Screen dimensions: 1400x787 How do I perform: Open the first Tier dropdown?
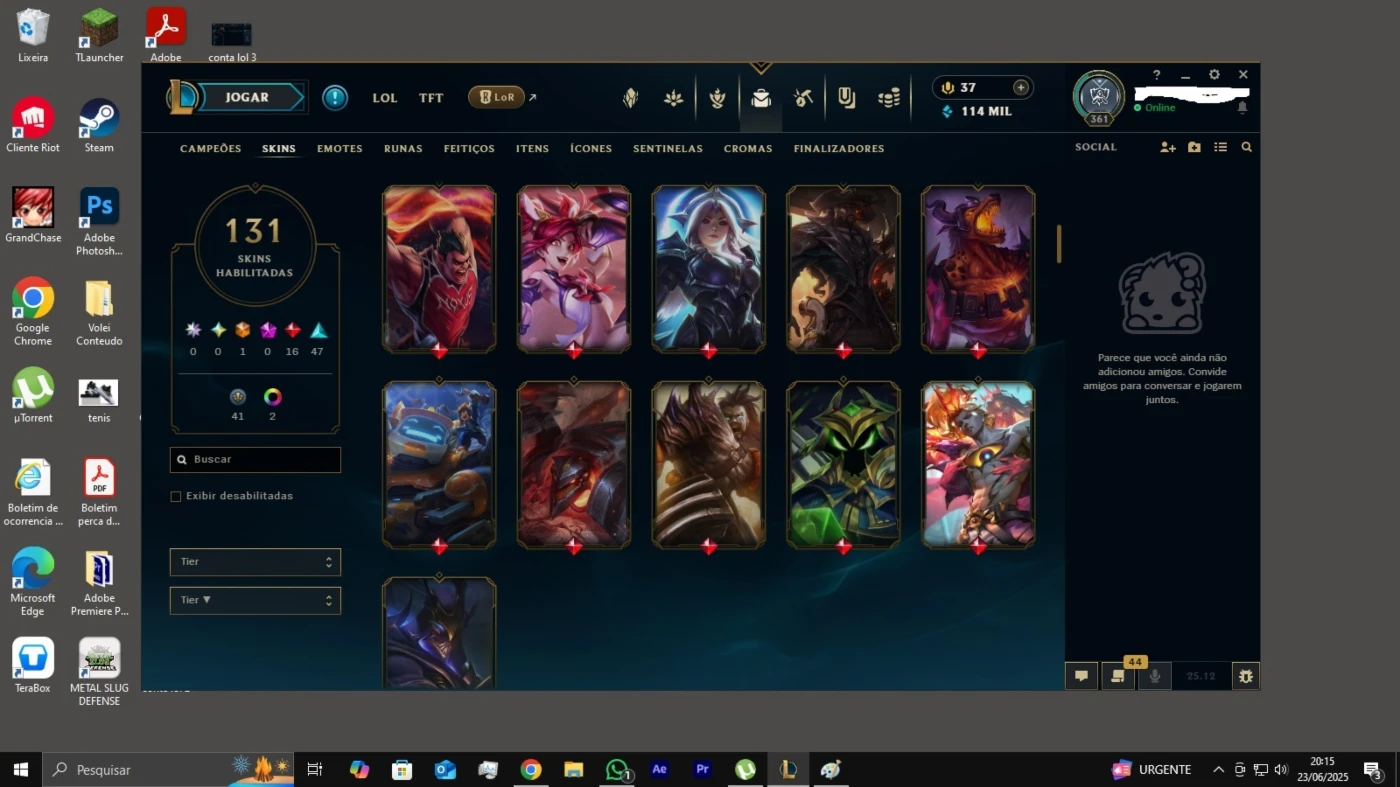(255, 562)
